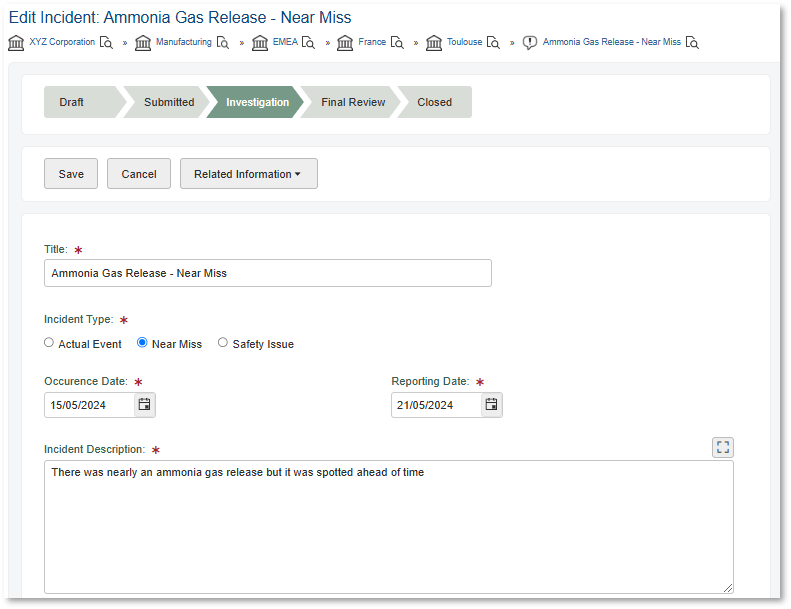Click the Edit Incident page heading
Viewport: 791px width, 609px height.
pyautogui.click(x=180, y=18)
